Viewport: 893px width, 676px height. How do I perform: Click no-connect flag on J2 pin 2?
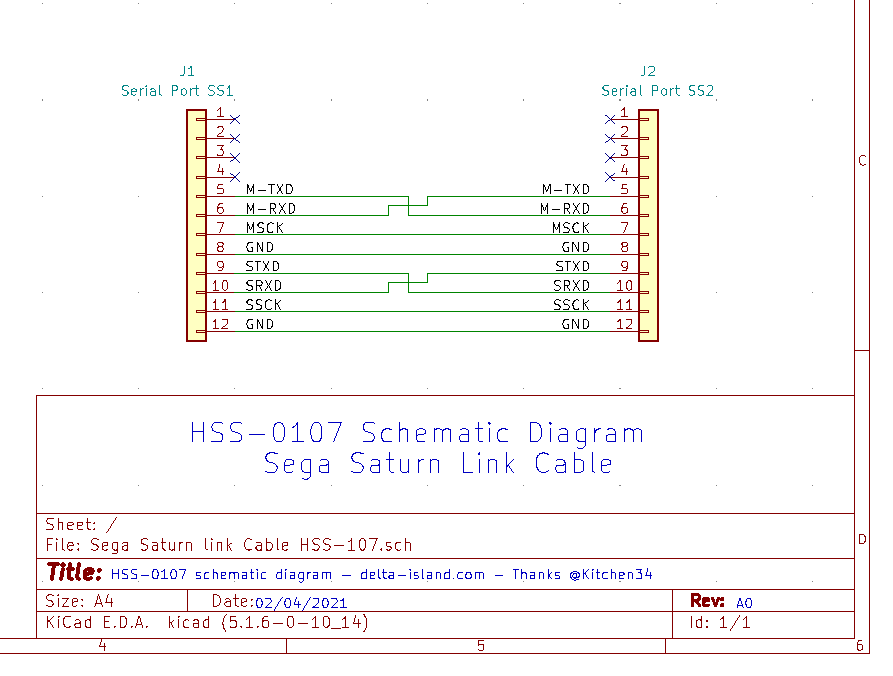tap(610, 138)
